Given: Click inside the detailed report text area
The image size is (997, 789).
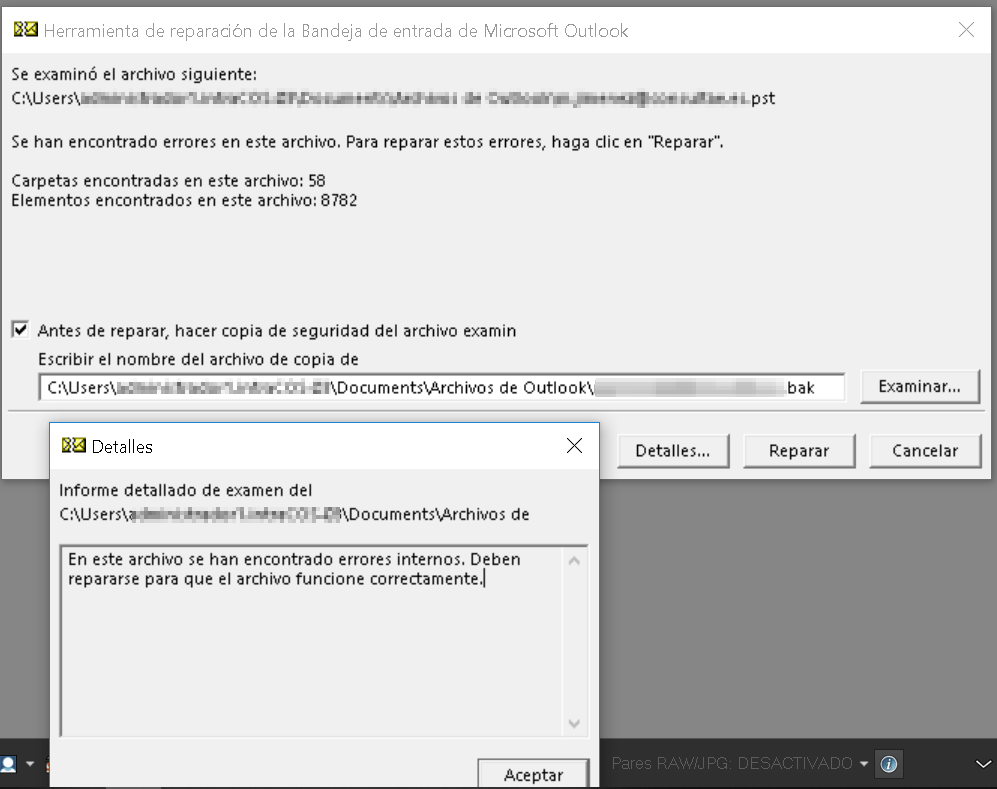Looking at the screenshot, I should pos(312,641).
